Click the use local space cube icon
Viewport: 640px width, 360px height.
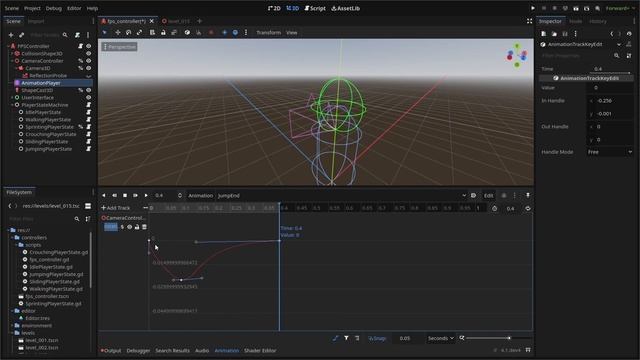tap(187, 32)
